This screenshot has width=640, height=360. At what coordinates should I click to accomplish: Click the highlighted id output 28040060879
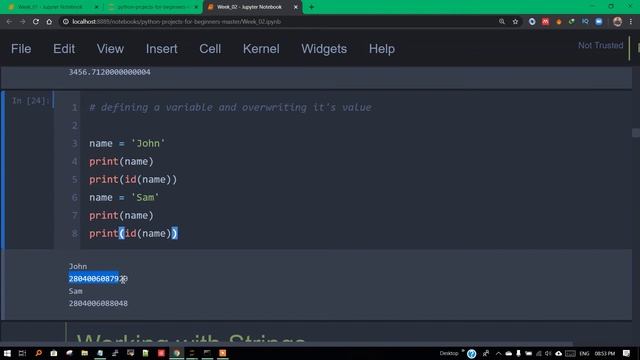pos(93,278)
